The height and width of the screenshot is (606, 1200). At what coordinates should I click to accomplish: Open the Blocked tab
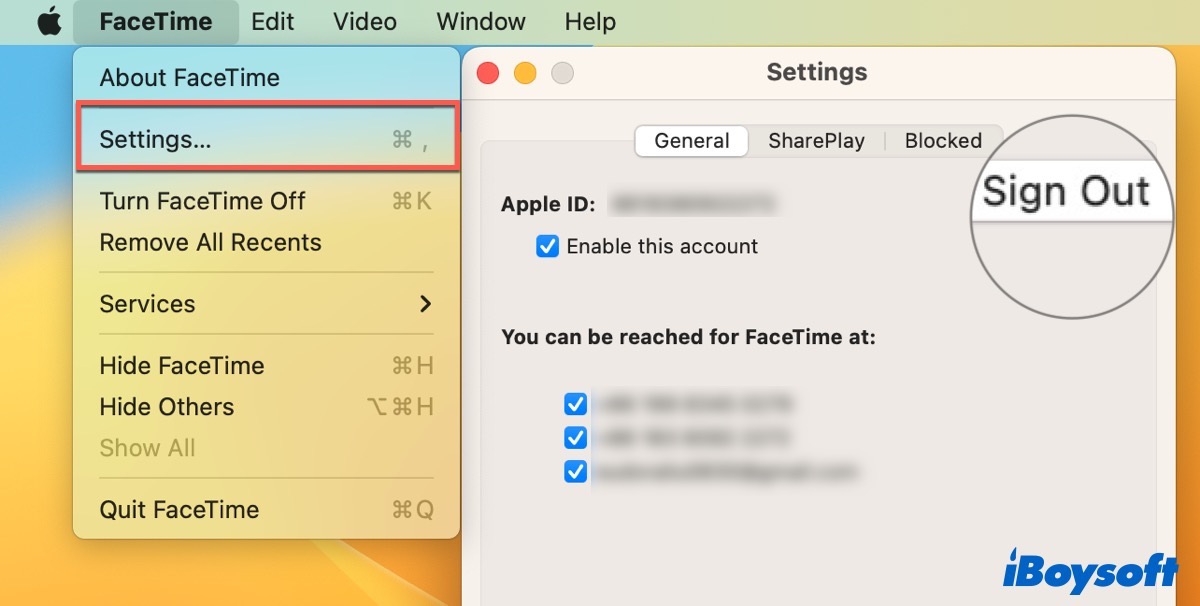point(942,141)
